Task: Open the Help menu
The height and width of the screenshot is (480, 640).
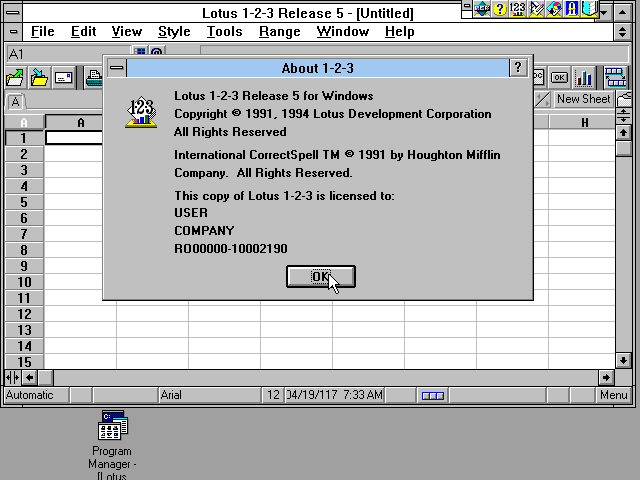Action: tap(399, 31)
